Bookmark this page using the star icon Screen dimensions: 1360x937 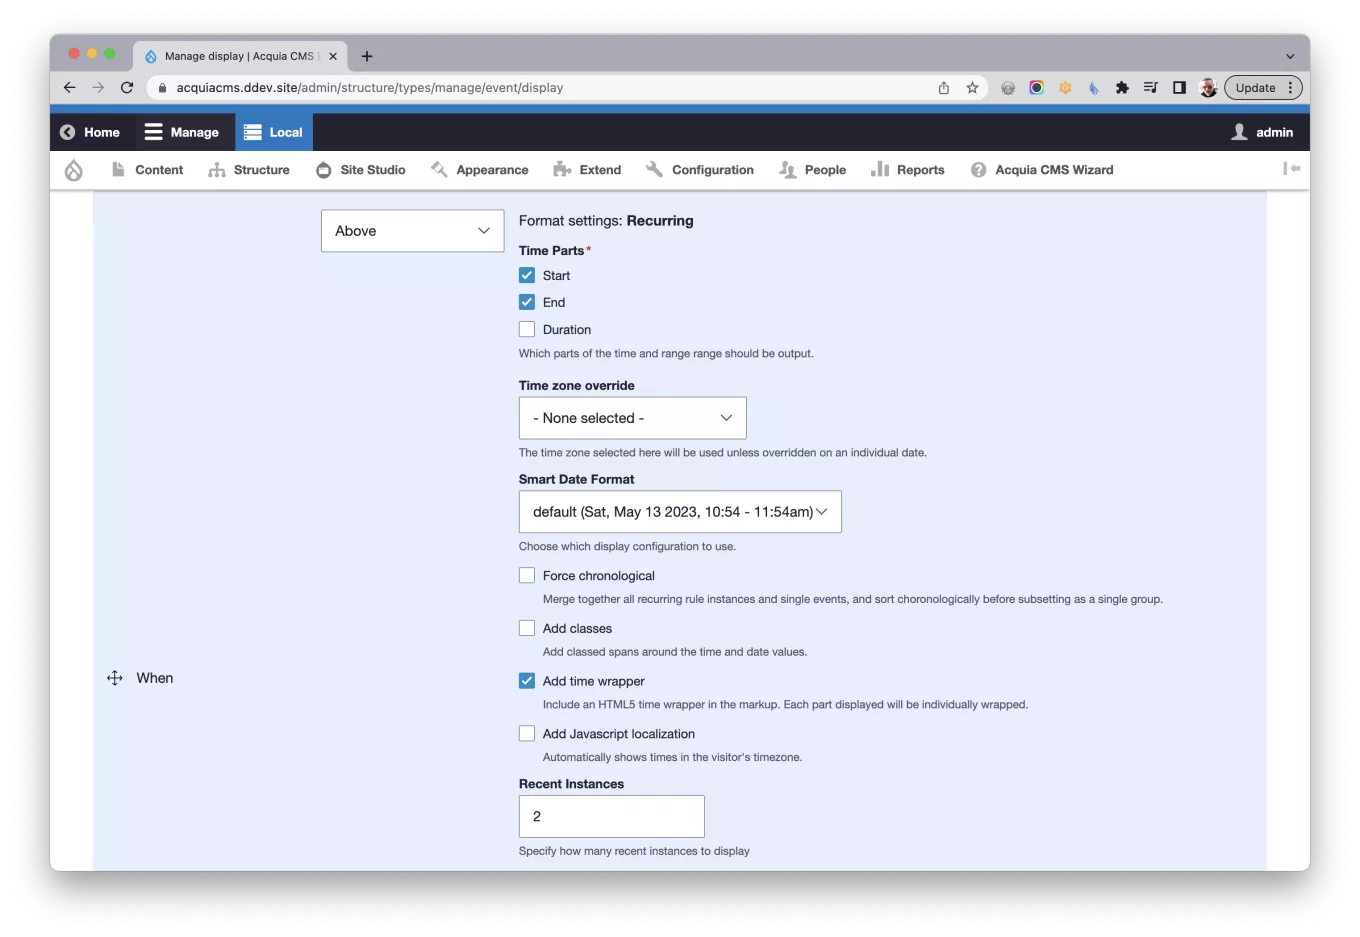pyautogui.click(x=972, y=88)
